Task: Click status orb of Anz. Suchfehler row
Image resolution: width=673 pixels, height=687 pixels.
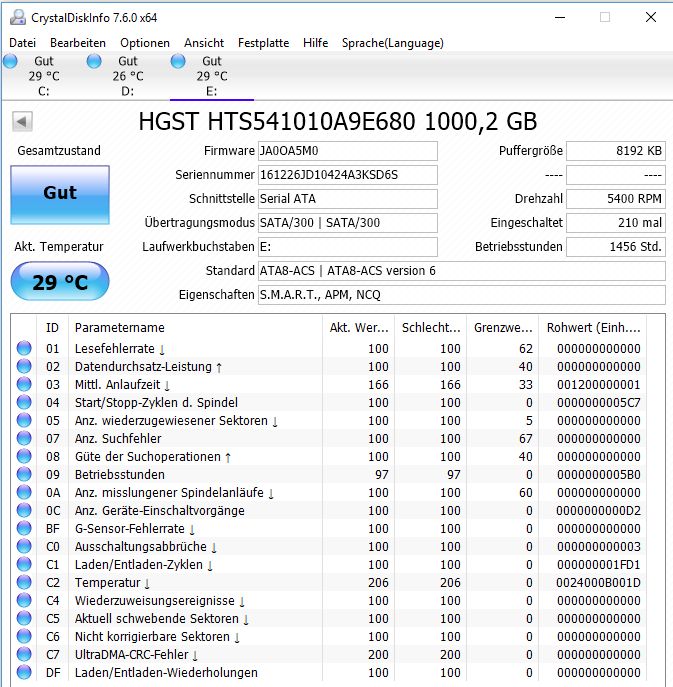Action: click(x=24, y=438)
